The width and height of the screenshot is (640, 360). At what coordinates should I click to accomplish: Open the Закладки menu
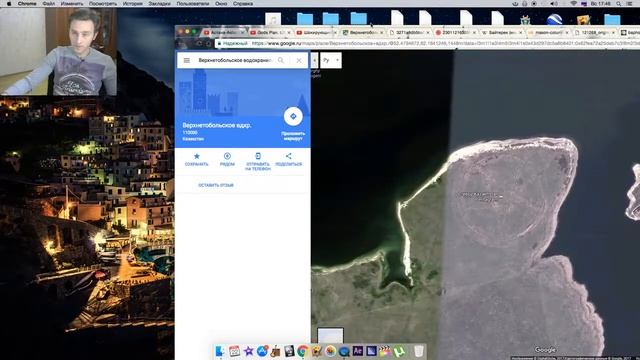(160, 4)
